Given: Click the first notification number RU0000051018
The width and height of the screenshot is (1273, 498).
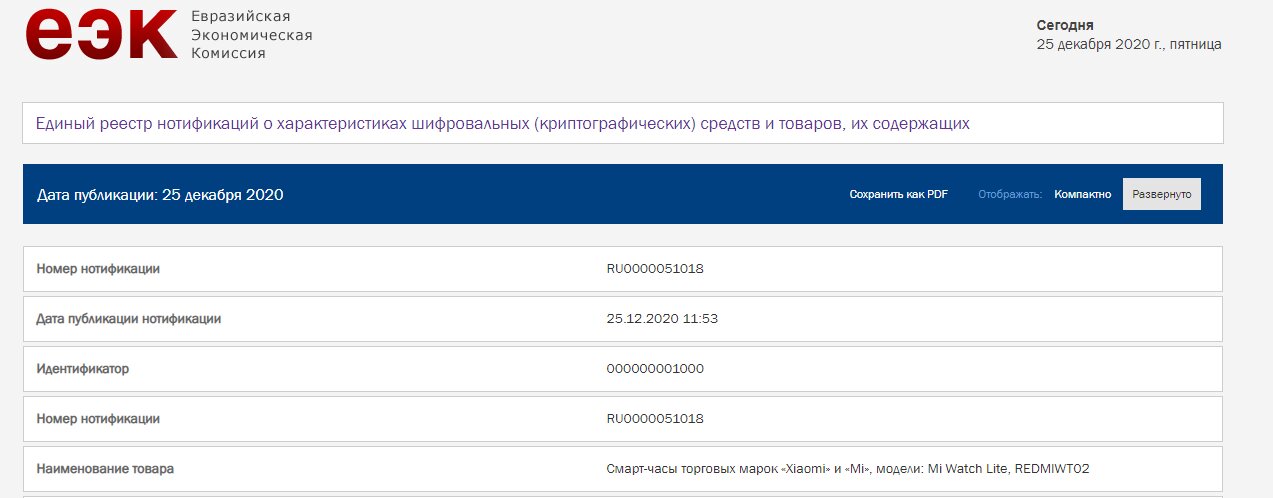Looking at the screenshot, I should [x=655, y=269].
